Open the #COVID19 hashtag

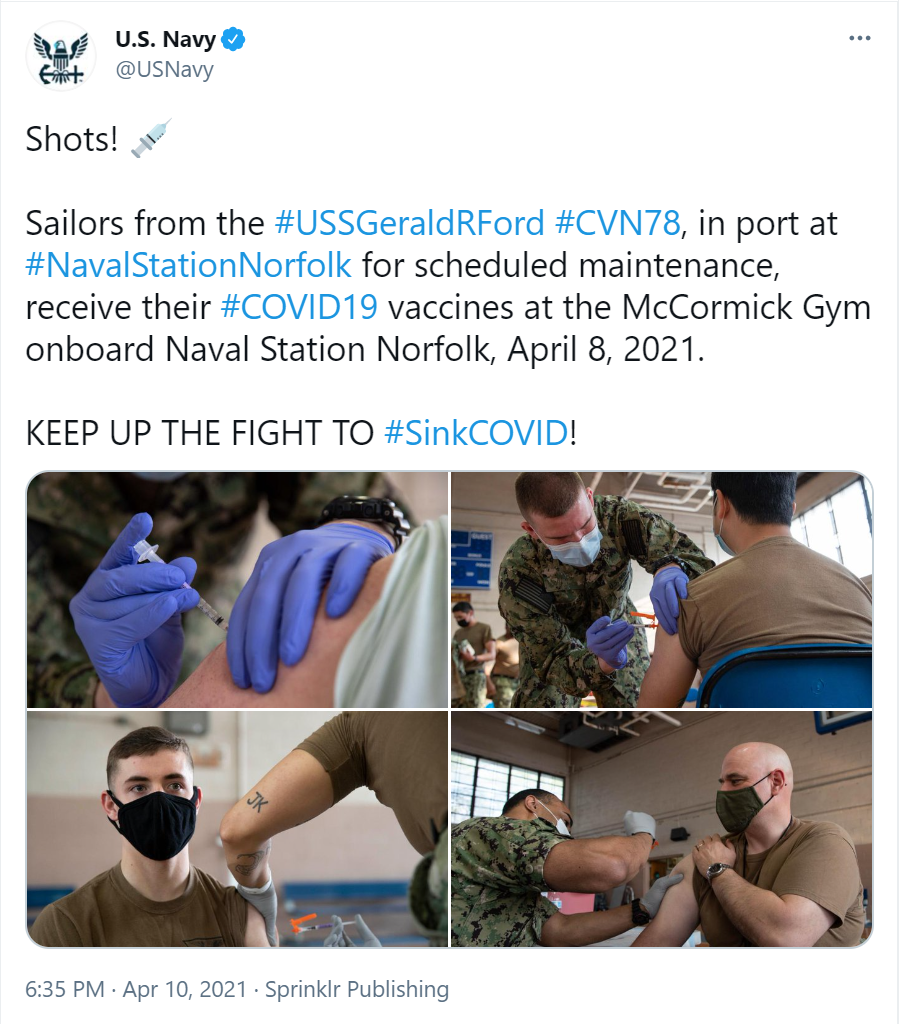(299, 307)
